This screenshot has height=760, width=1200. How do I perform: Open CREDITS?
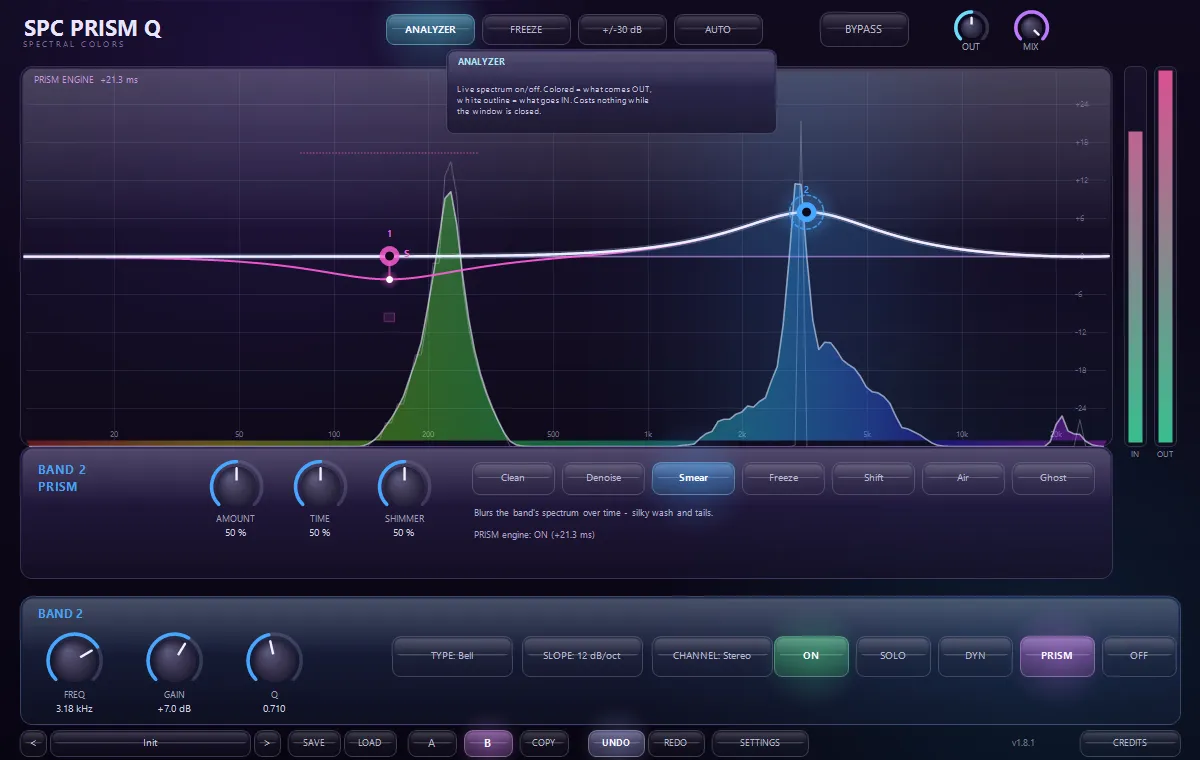1130,743
